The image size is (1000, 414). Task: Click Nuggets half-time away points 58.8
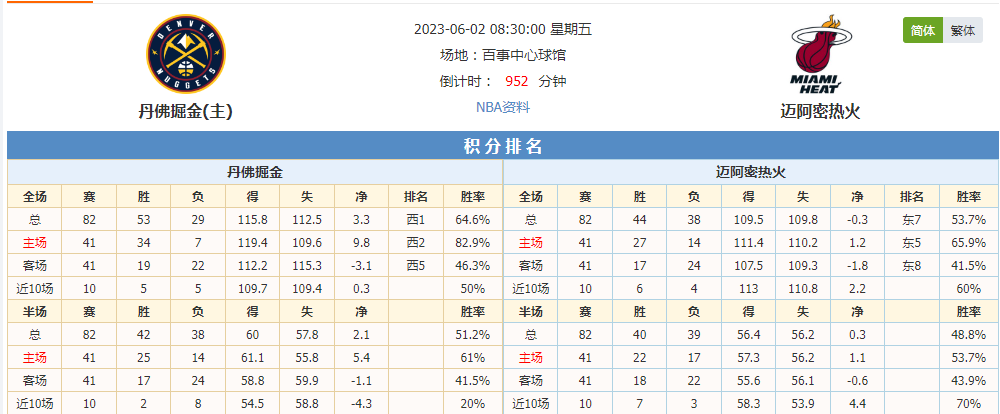click(253, 381)
